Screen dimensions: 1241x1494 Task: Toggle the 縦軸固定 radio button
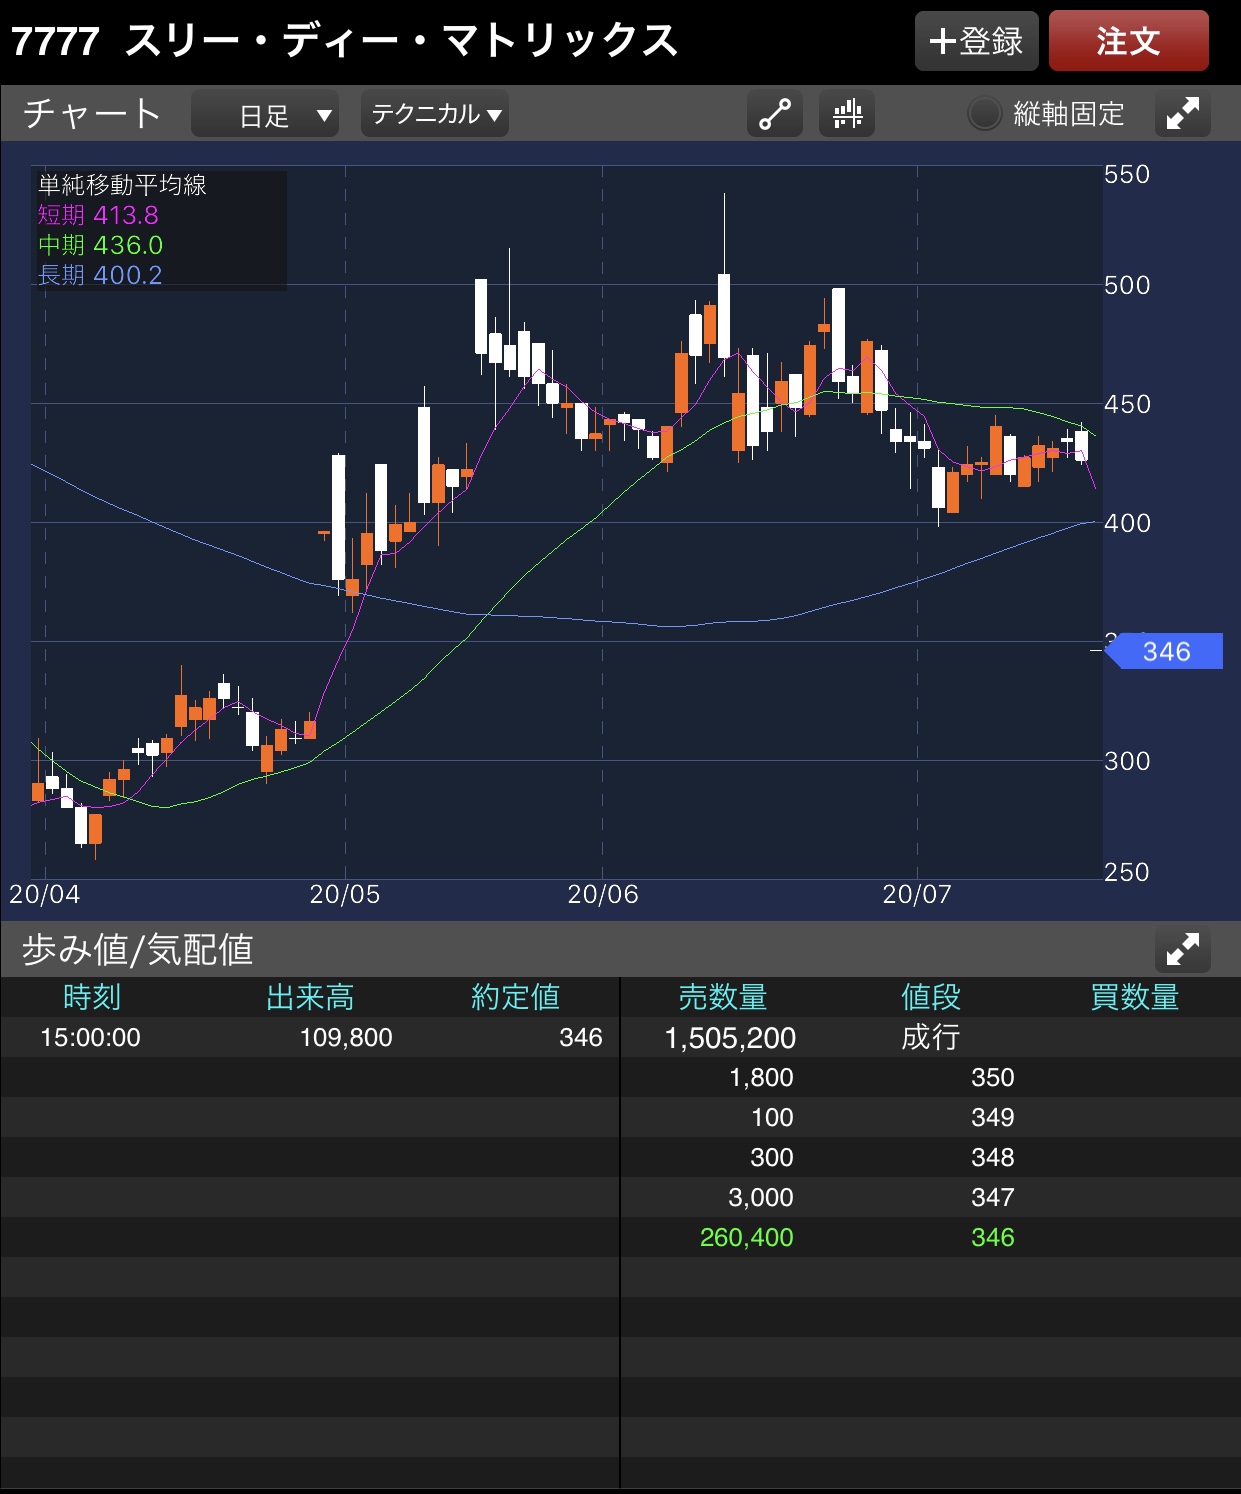[984, 115]
